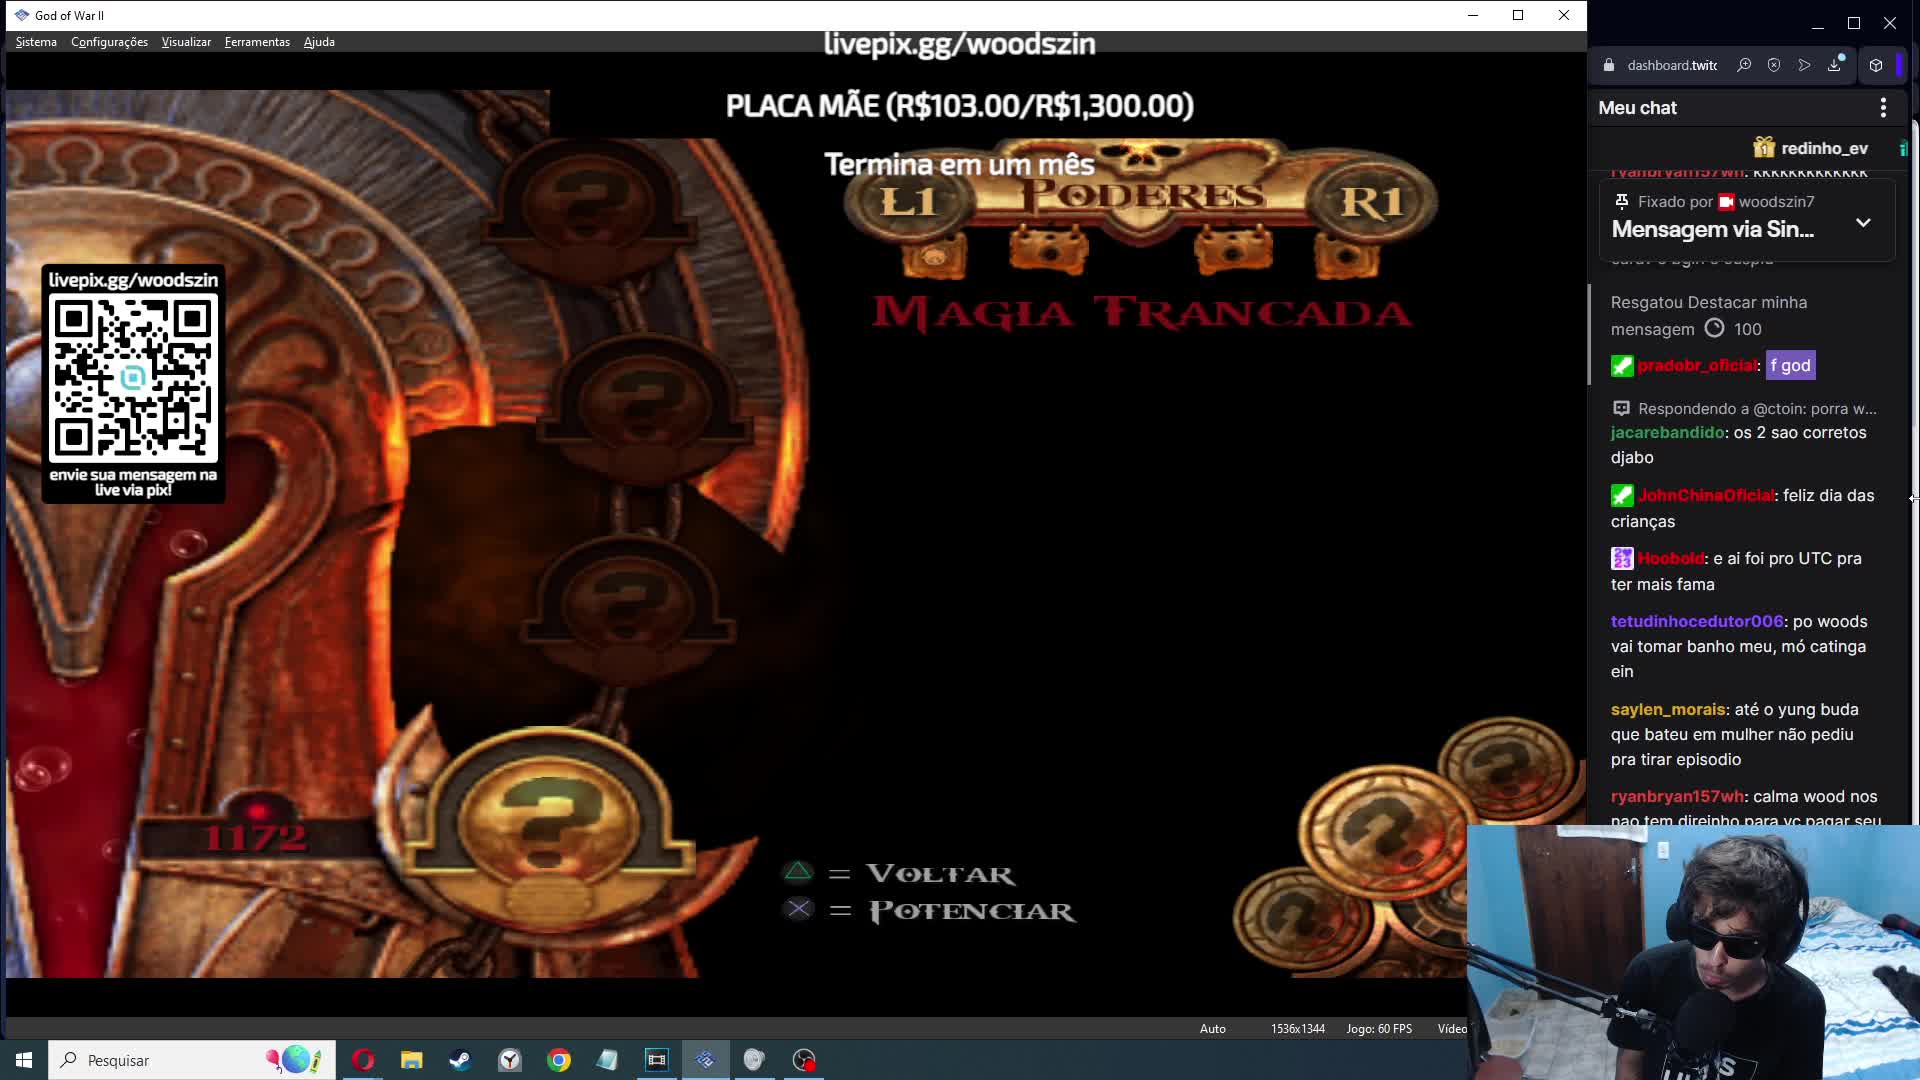Click woodszin7 broadcaster badge icon
The width and height of the screenshot is (1920, 1080).
point(1726,202)
